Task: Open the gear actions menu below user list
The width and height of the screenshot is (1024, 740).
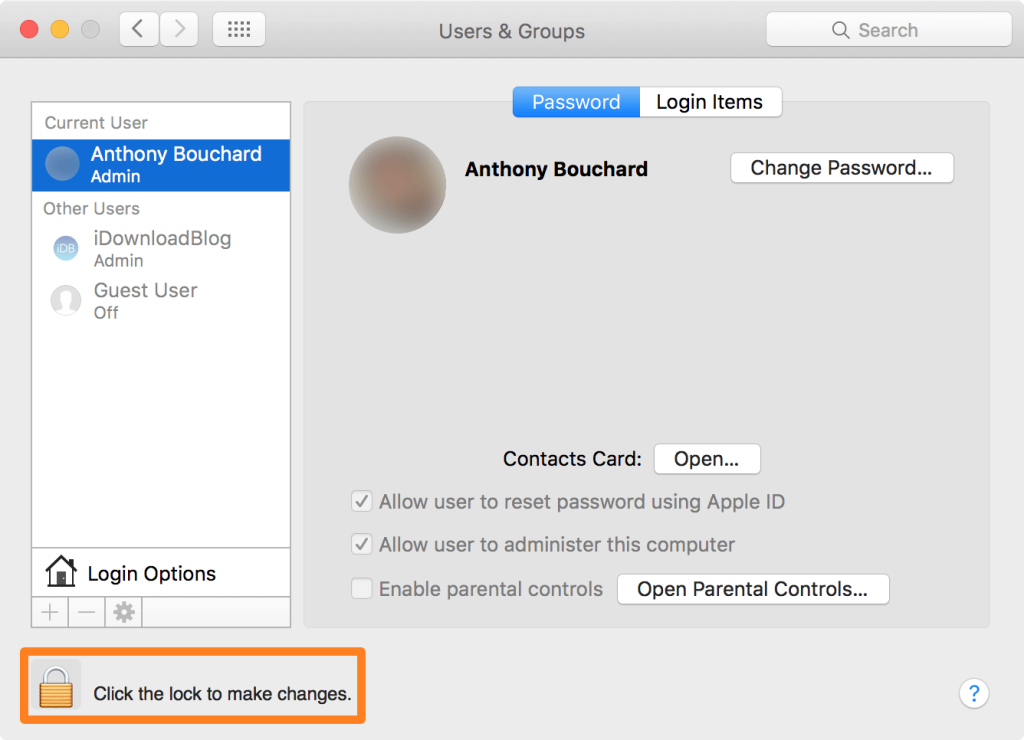Action: [x=124, y=612]
